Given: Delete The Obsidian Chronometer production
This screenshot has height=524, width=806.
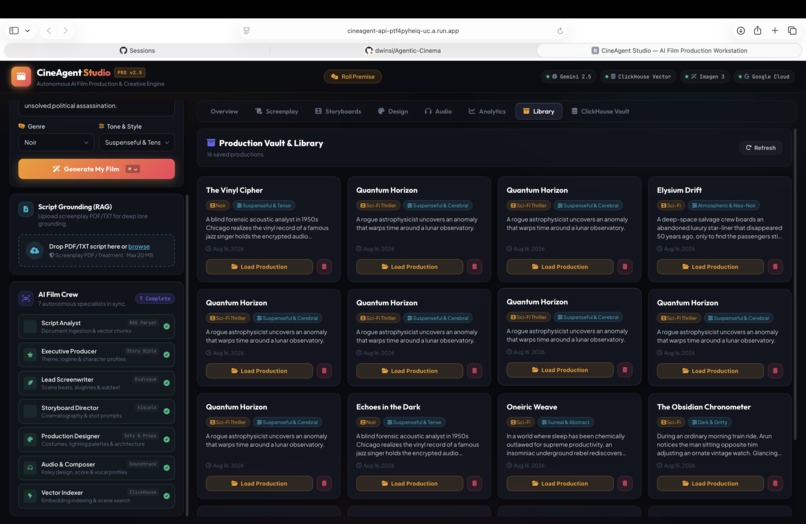Looking at the screenshot, I should click(x=775, y=483).
